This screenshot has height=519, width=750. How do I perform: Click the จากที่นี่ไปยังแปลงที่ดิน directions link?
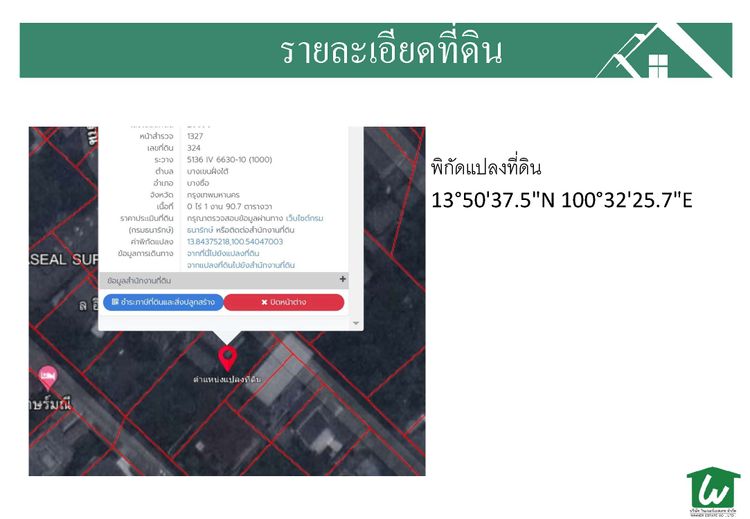coord(223,253)
